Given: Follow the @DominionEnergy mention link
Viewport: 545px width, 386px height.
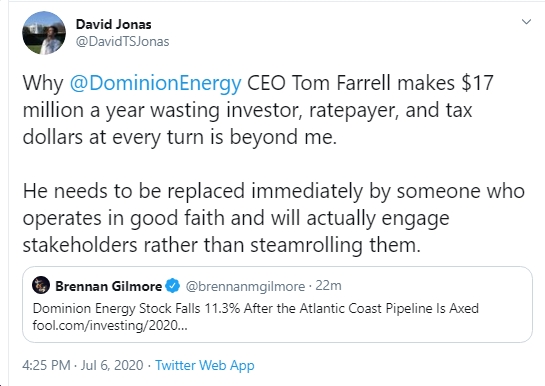Looking at the screenshot, I should point(155,83).
